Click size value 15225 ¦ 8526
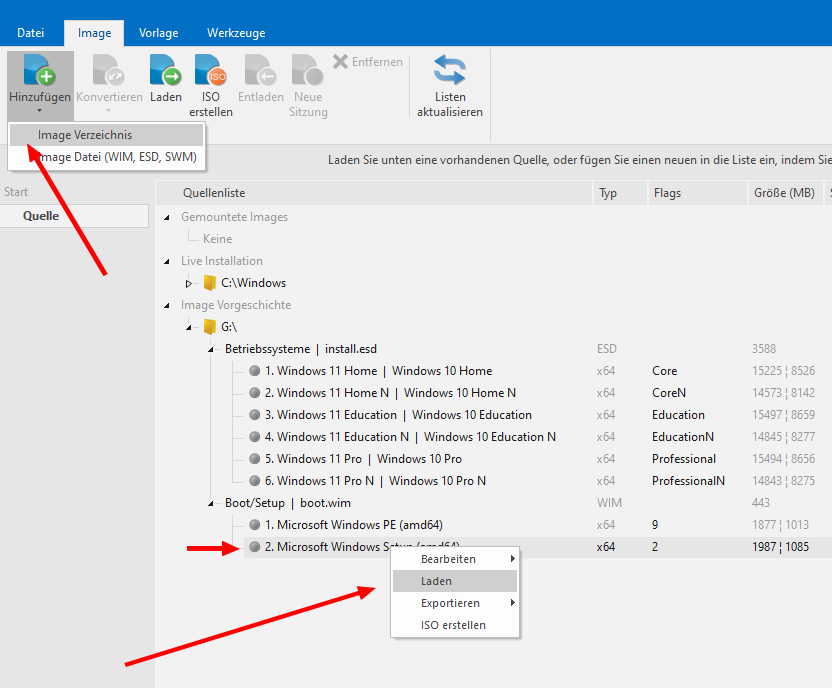 coord(783,371)
